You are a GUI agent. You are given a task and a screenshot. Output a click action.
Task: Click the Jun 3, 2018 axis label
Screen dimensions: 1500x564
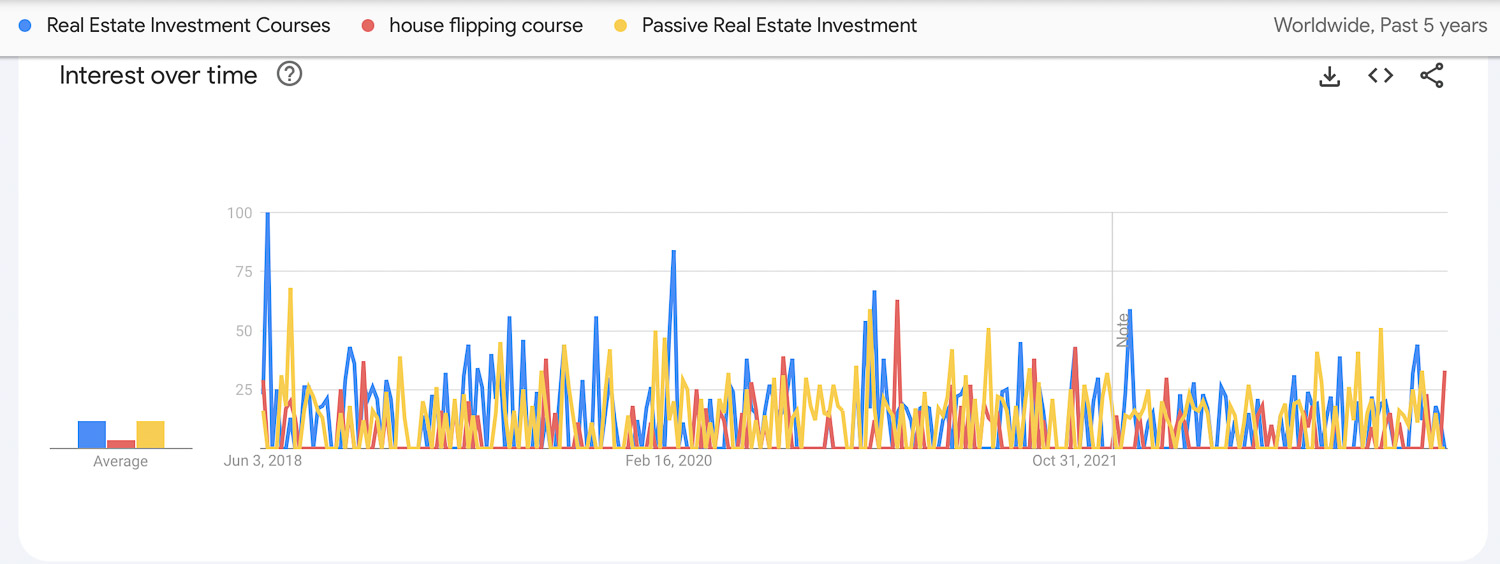pyautogui.click(x=263, y=461)
